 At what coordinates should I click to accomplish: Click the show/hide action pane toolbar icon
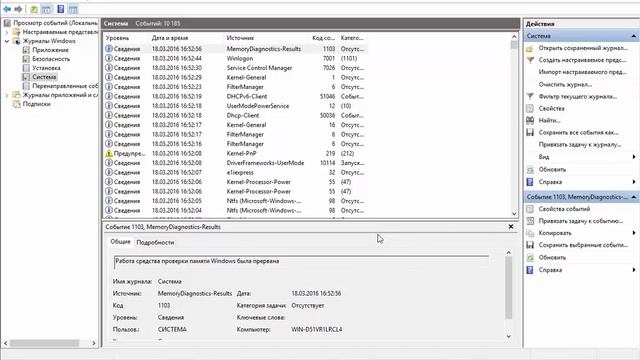[73, 9]
